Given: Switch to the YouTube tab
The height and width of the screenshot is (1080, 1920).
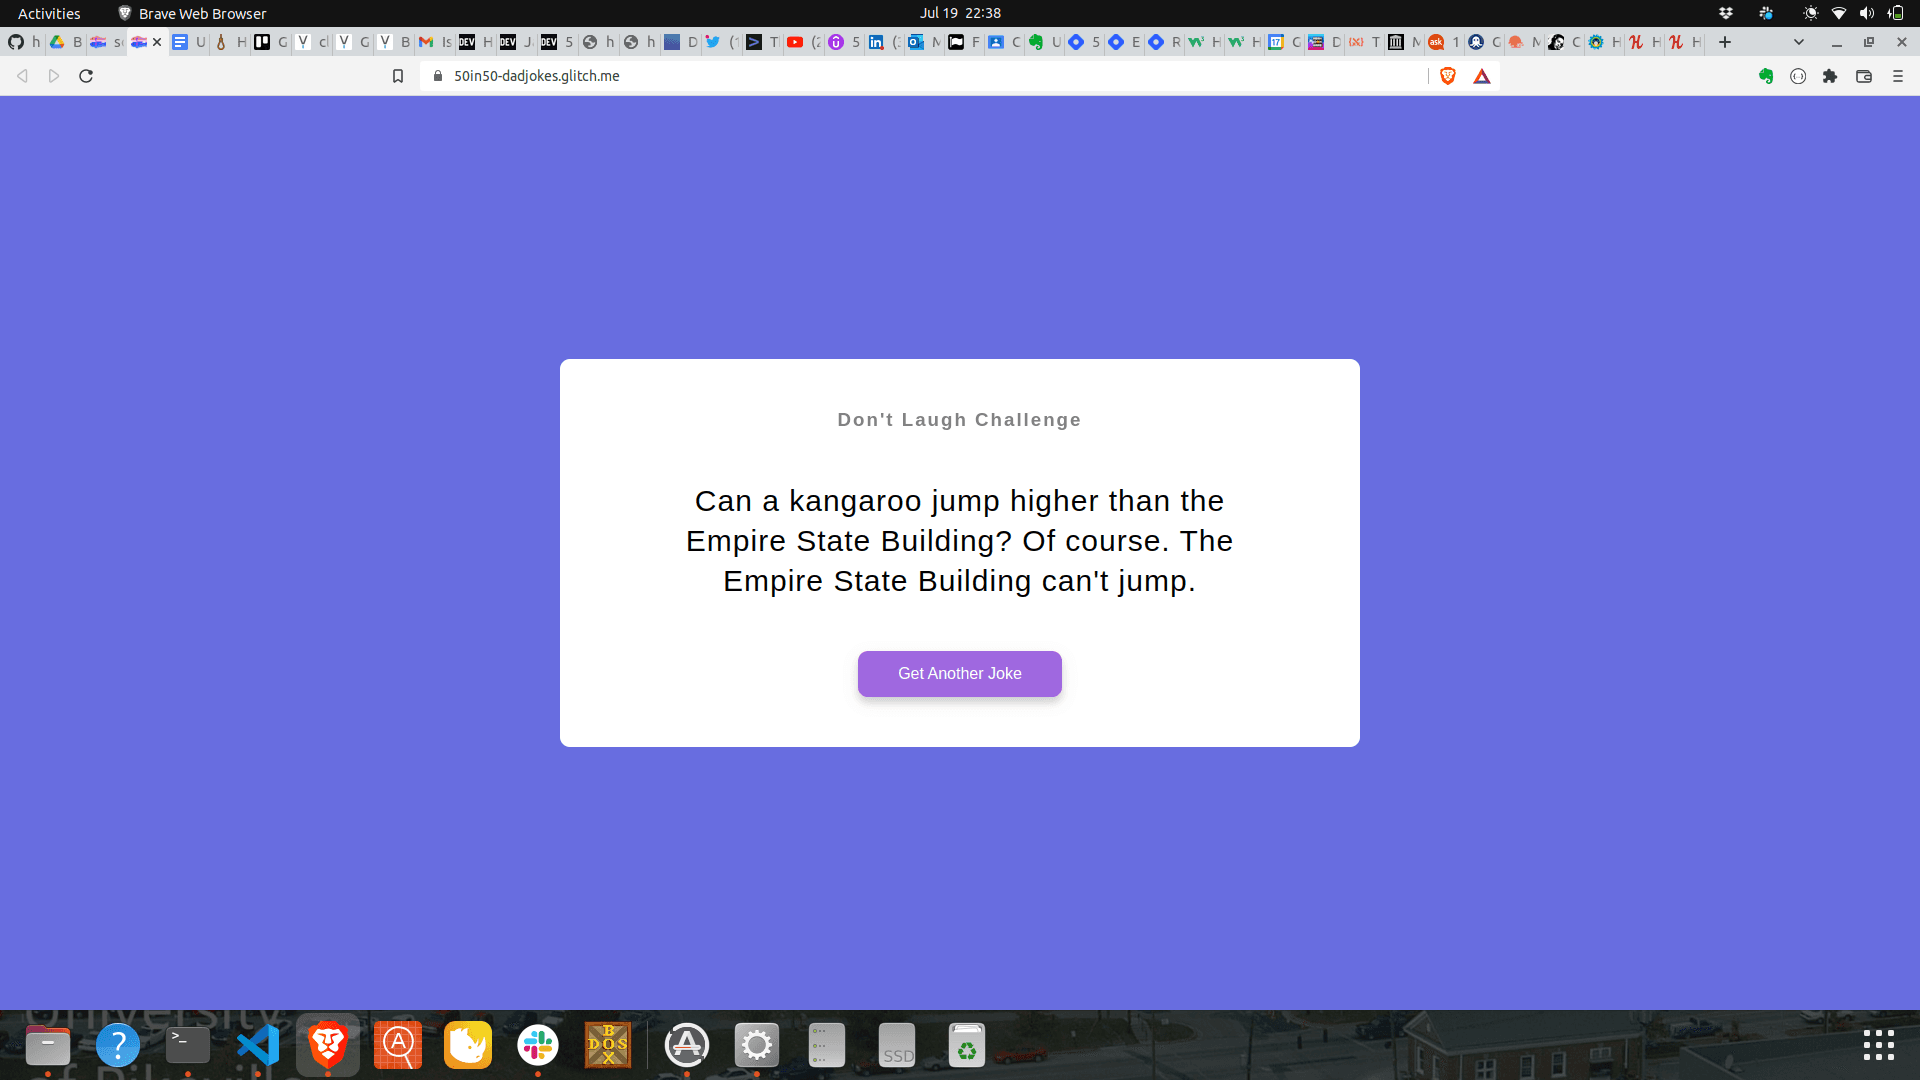Looking at the screenshot, I should click(x=795, y=42).
